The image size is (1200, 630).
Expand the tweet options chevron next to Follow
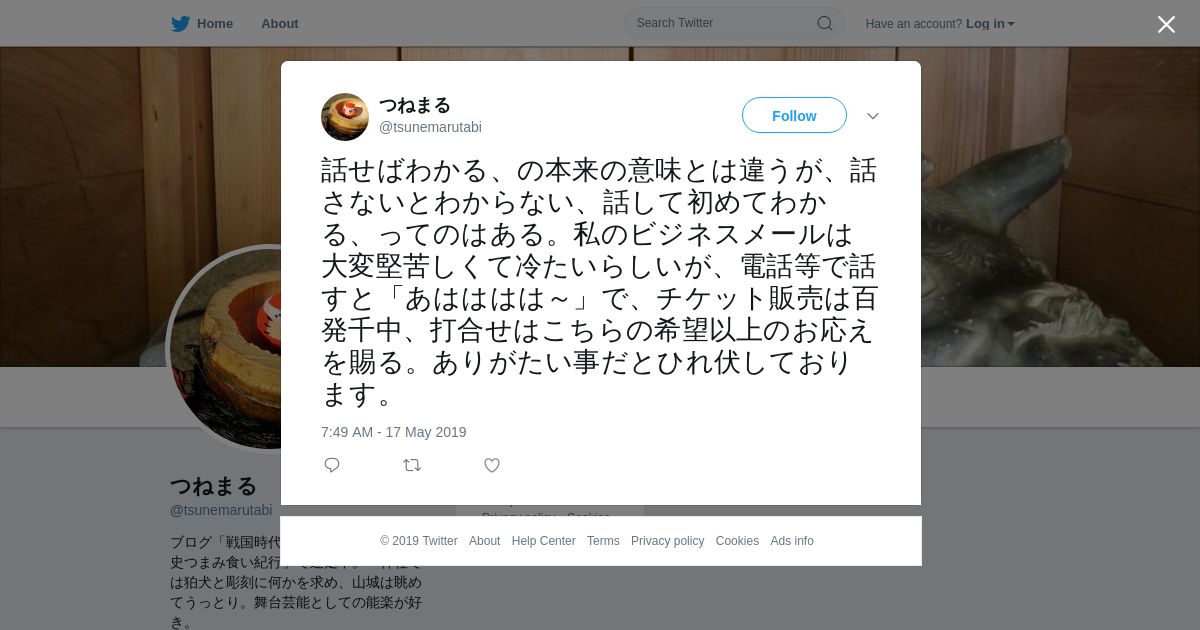tap(873, 116)
